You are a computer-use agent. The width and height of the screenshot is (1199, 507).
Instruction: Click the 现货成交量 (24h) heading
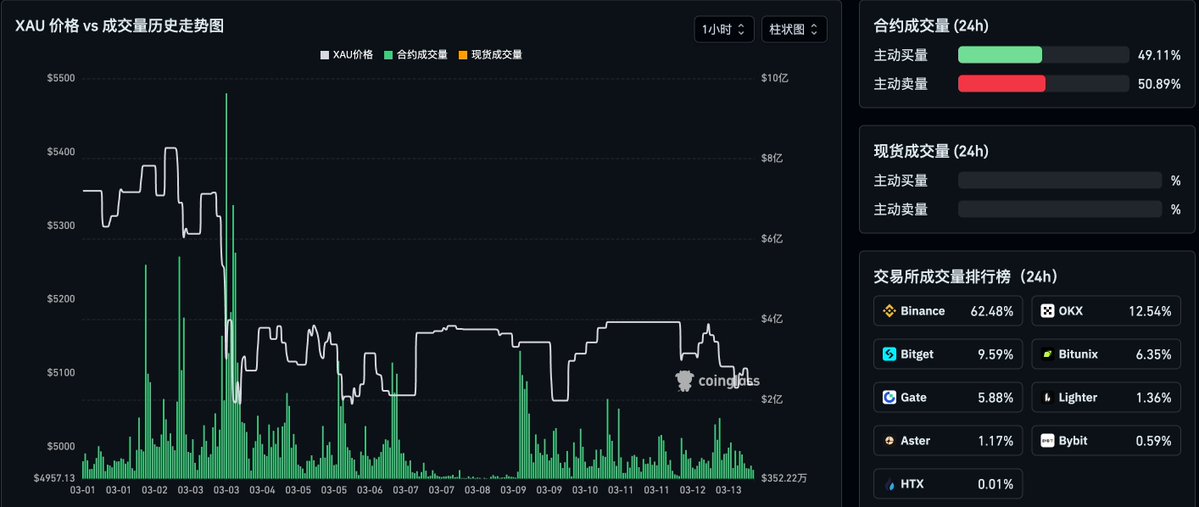pyautogui.click(x=931, y=151)
